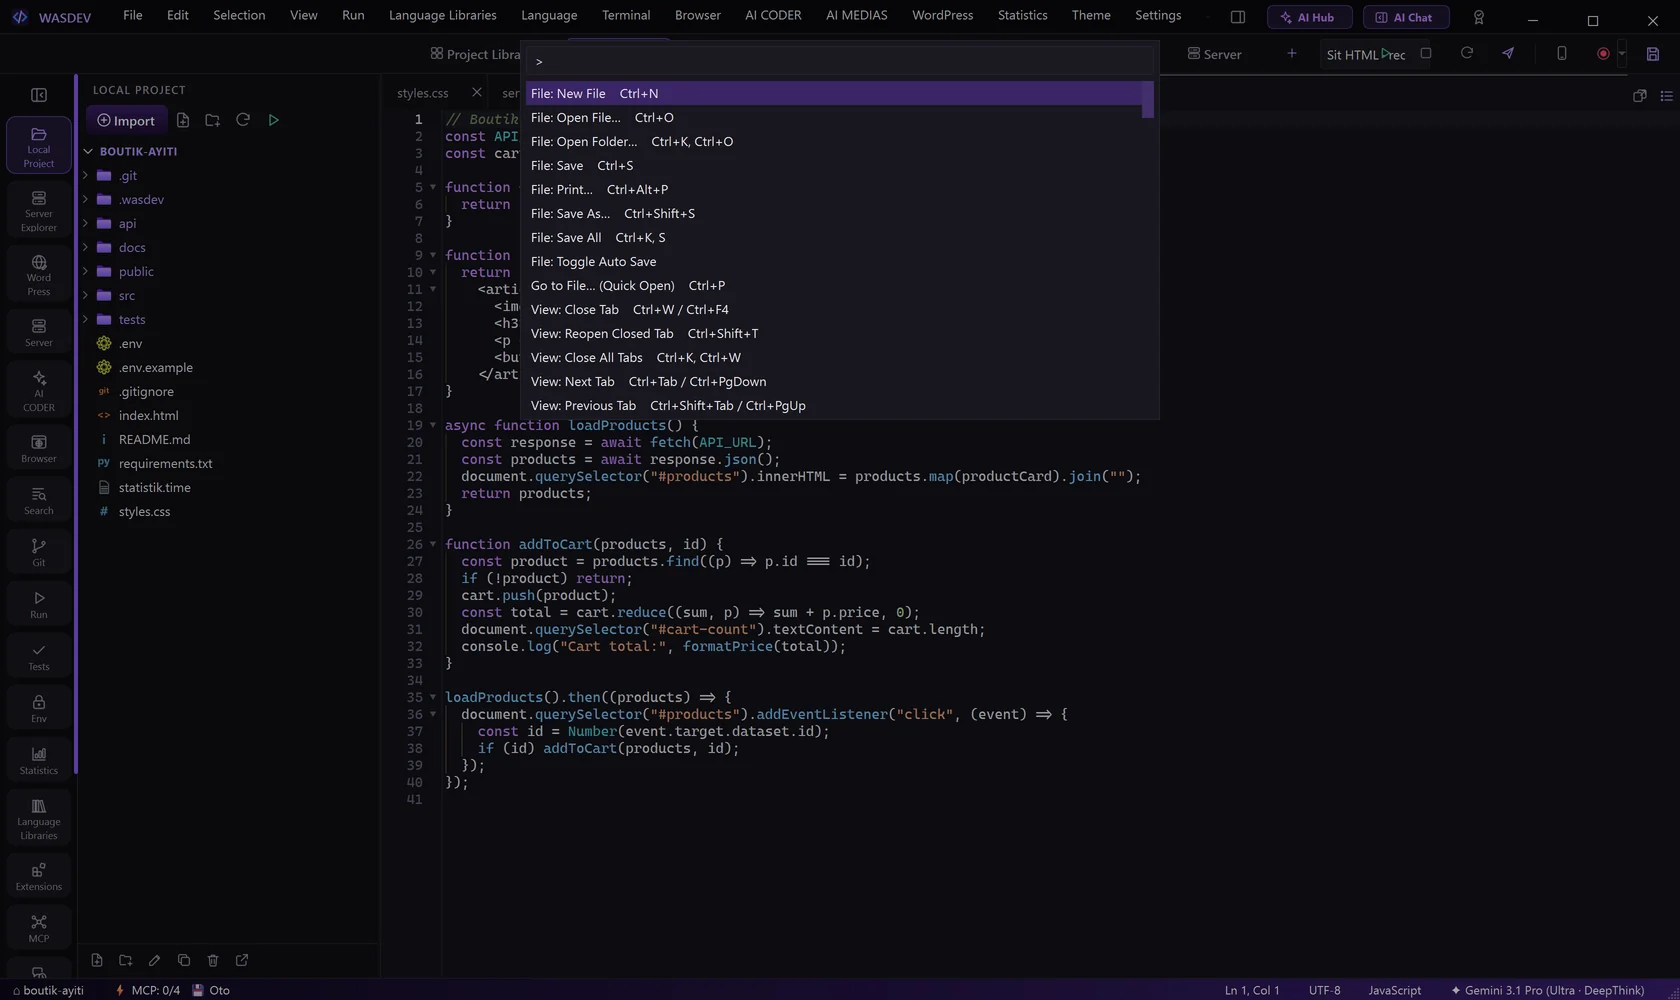Viewport: 1680px width, 1000px height.
Task: Open the Run sidebar panel
Action: (39, 604)
